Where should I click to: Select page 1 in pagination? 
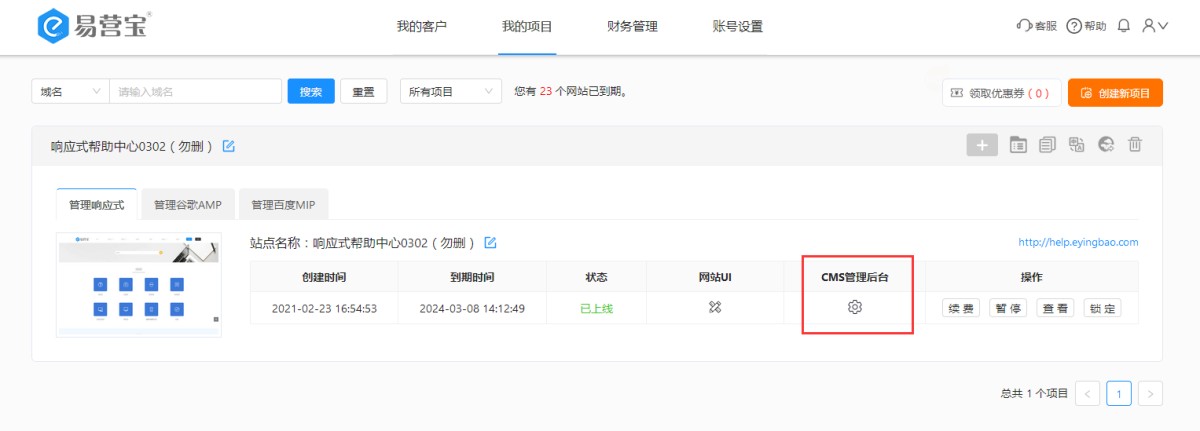click(1119, 393)
